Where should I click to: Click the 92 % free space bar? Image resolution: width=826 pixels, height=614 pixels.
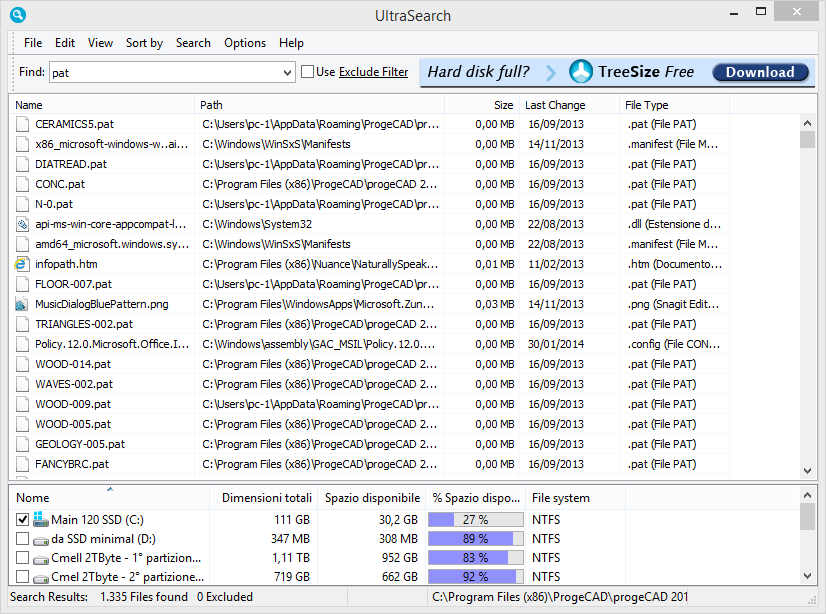(x=476, y=577)
